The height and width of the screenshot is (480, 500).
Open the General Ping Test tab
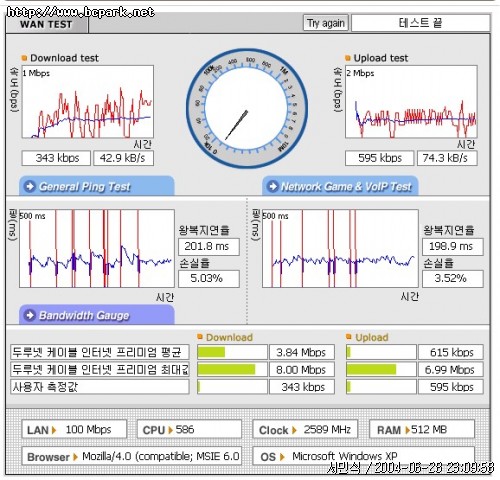[x=97, y=186]
